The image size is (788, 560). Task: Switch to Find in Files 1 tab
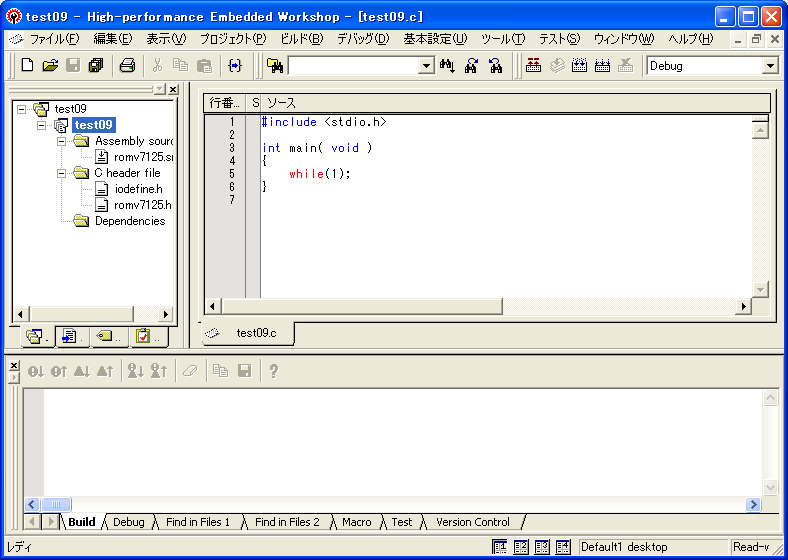click(x=197, y=522)
